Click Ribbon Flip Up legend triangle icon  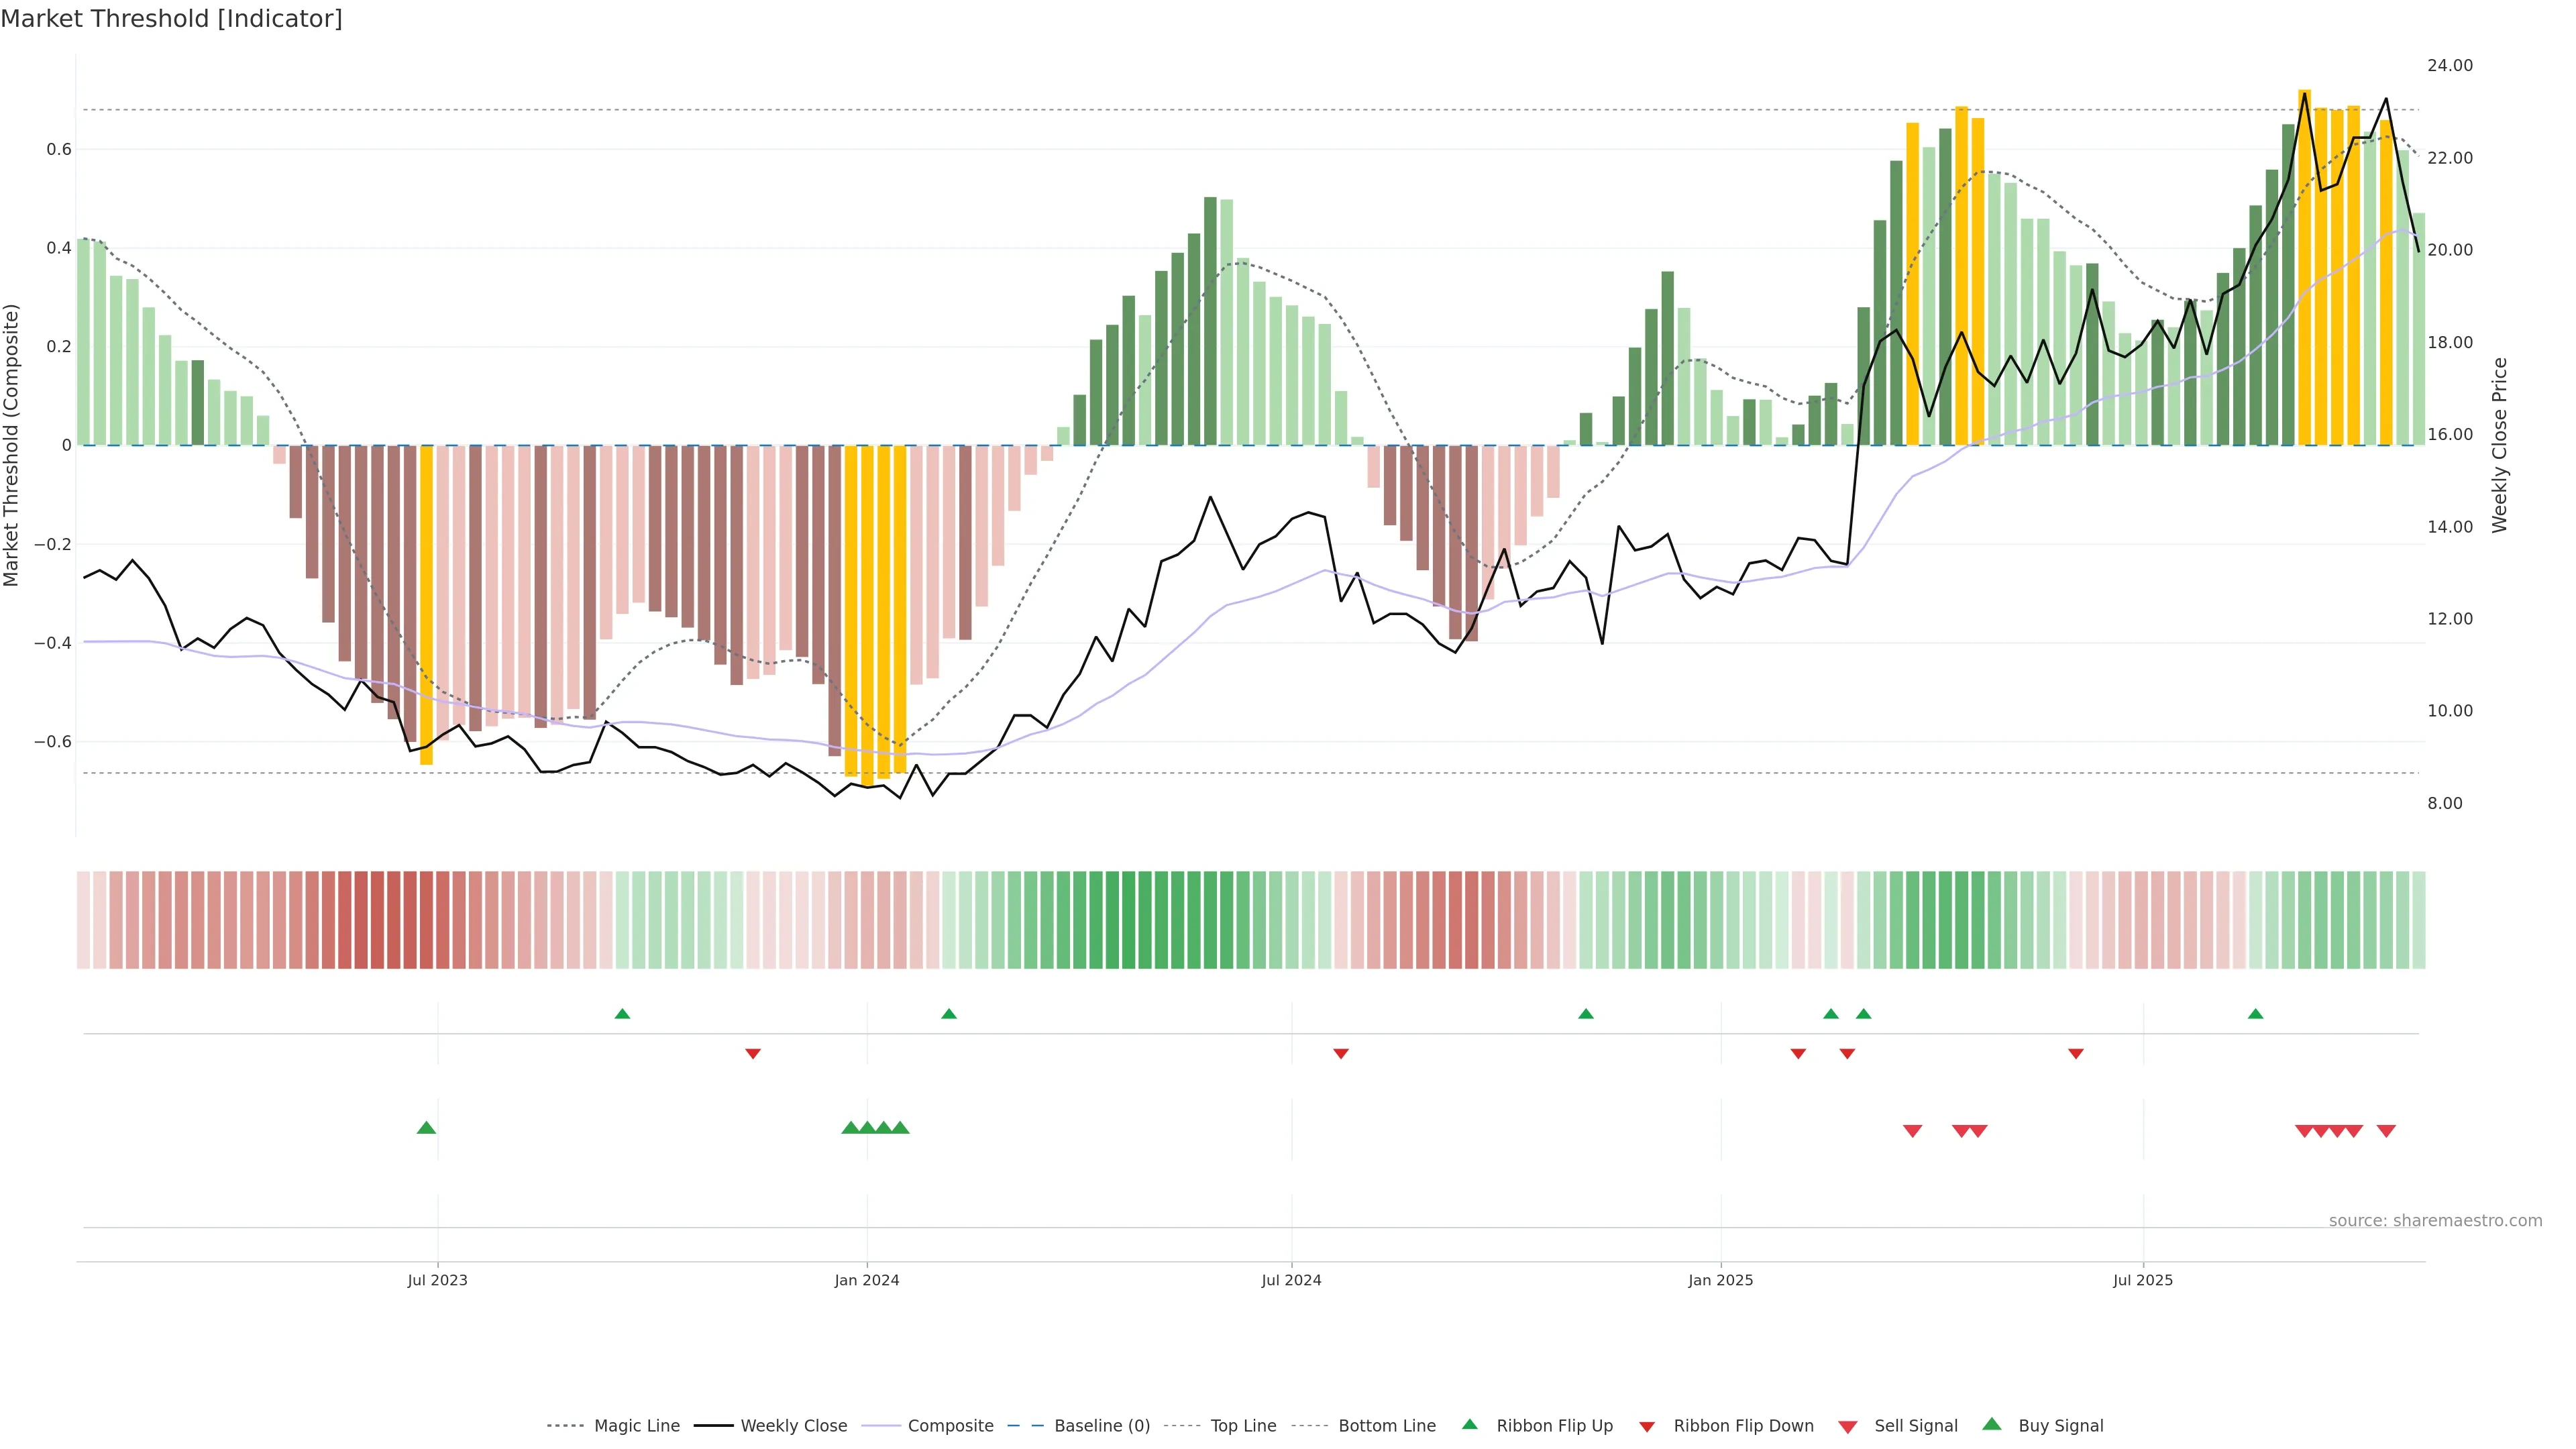click(x=1469, y=1424)
